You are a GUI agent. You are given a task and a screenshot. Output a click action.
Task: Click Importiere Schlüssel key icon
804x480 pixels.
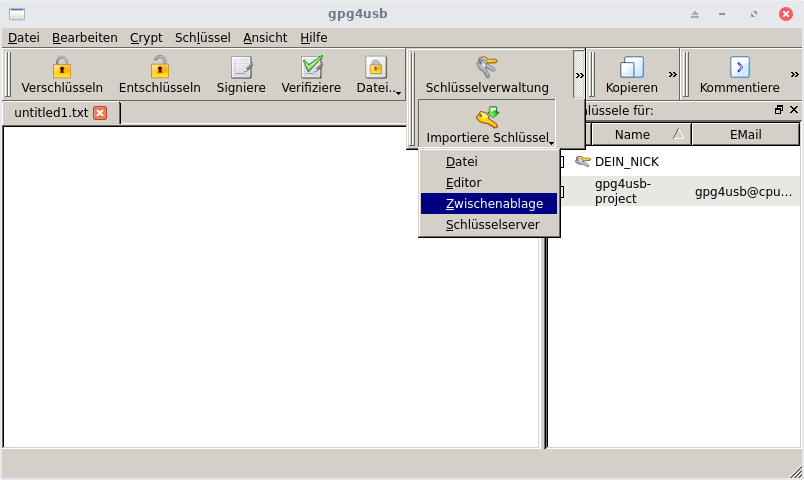pyautogui.click(x=487, y=117)
